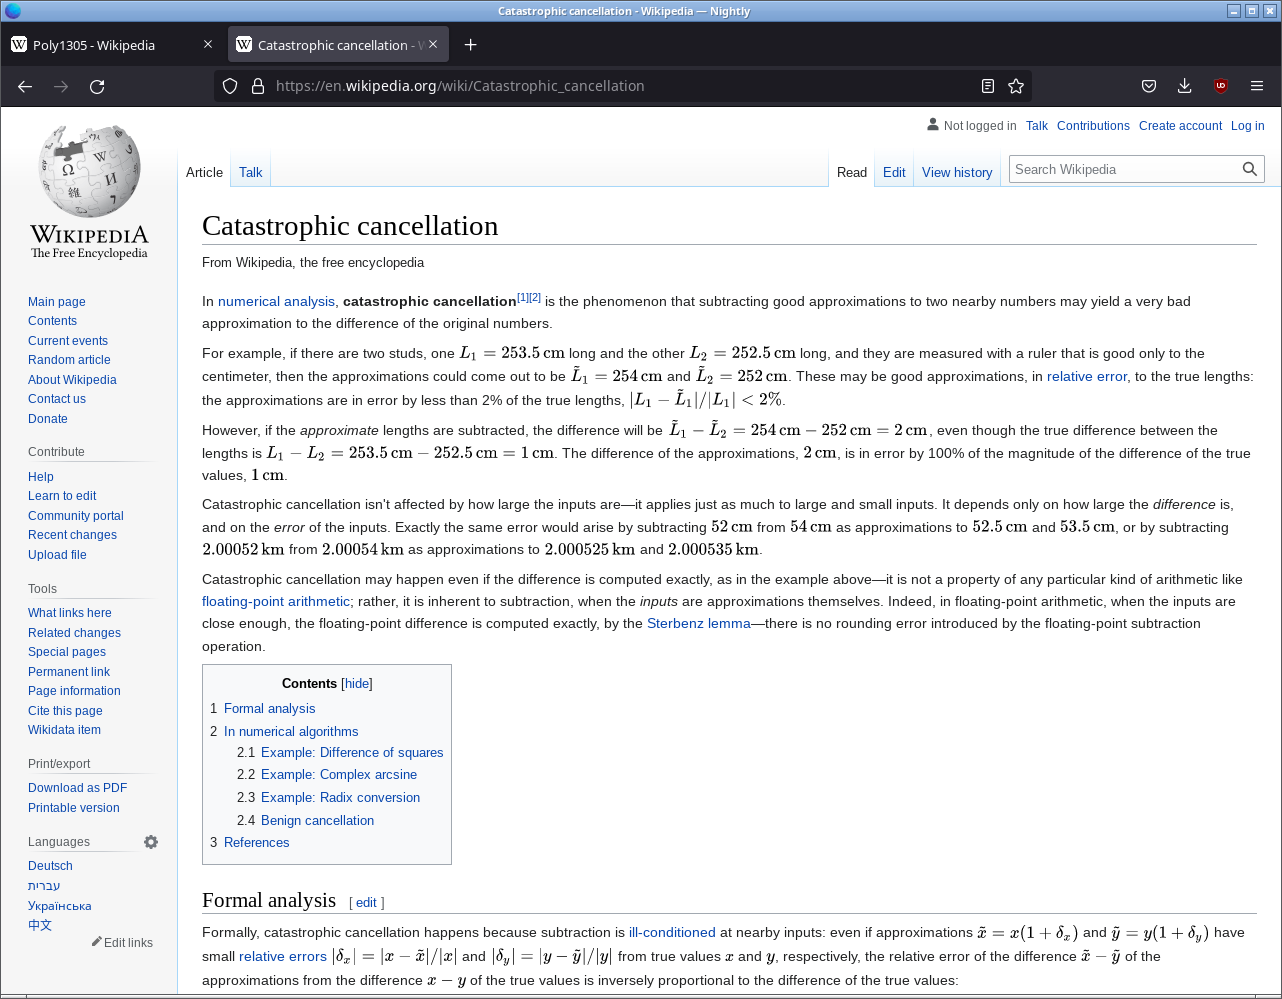Screen dimensions: 1282x999
Task: Open the user Talk link at top
Action: (1037, 126)
